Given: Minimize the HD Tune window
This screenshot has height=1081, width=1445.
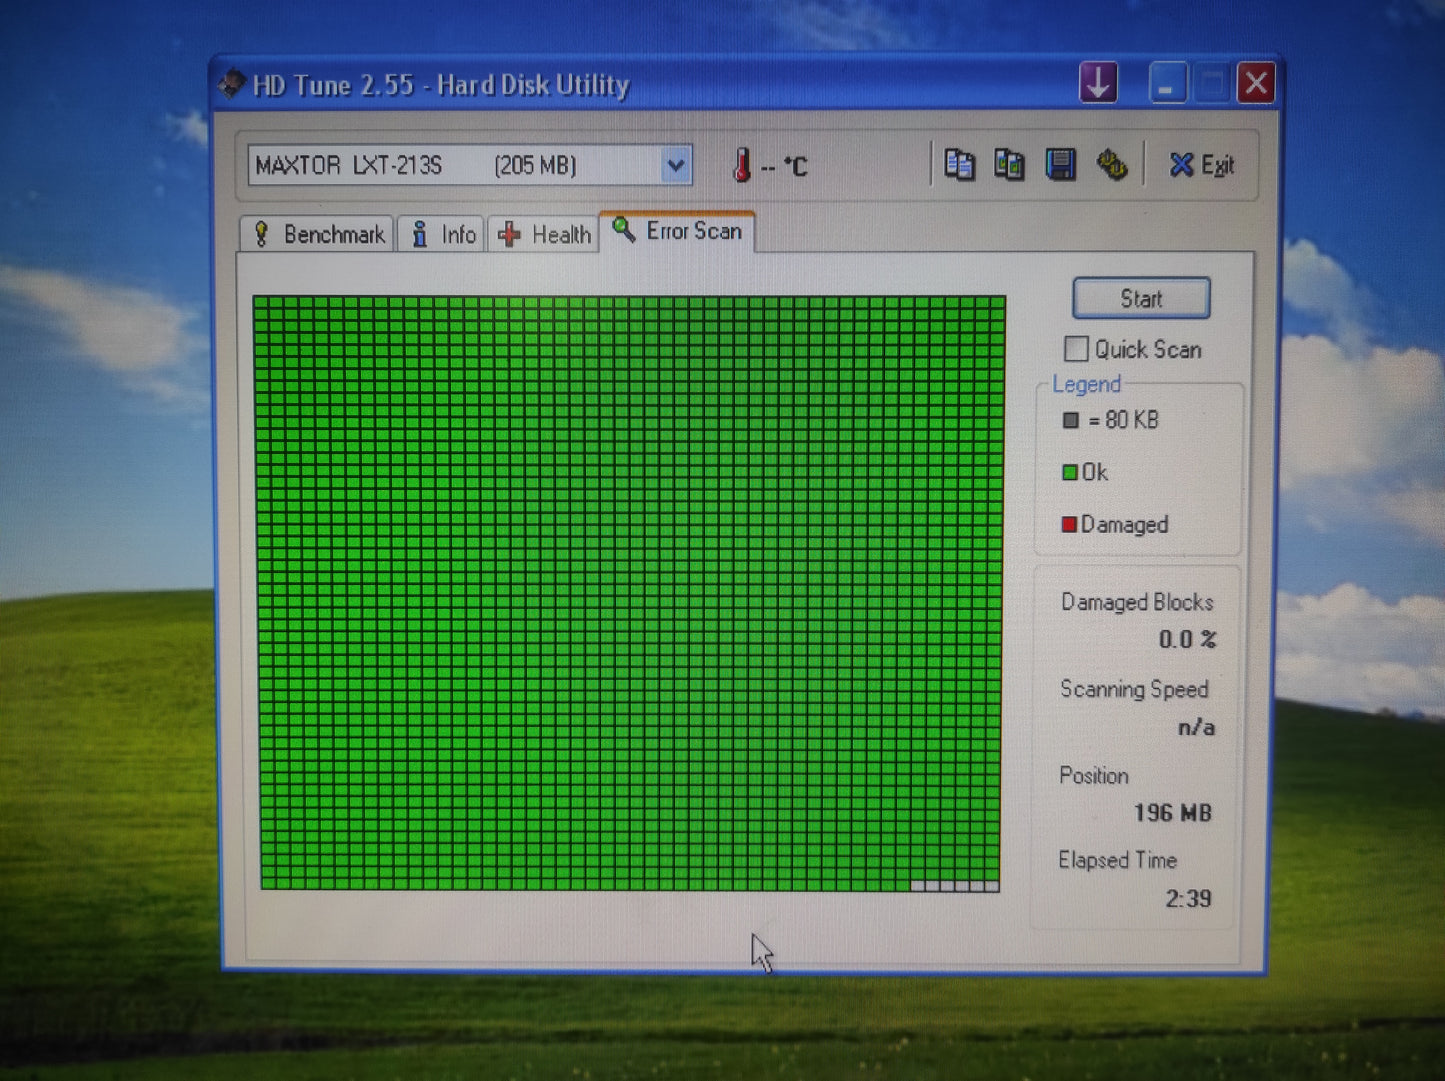Looking at the screenshot, I should [1166, 84].
